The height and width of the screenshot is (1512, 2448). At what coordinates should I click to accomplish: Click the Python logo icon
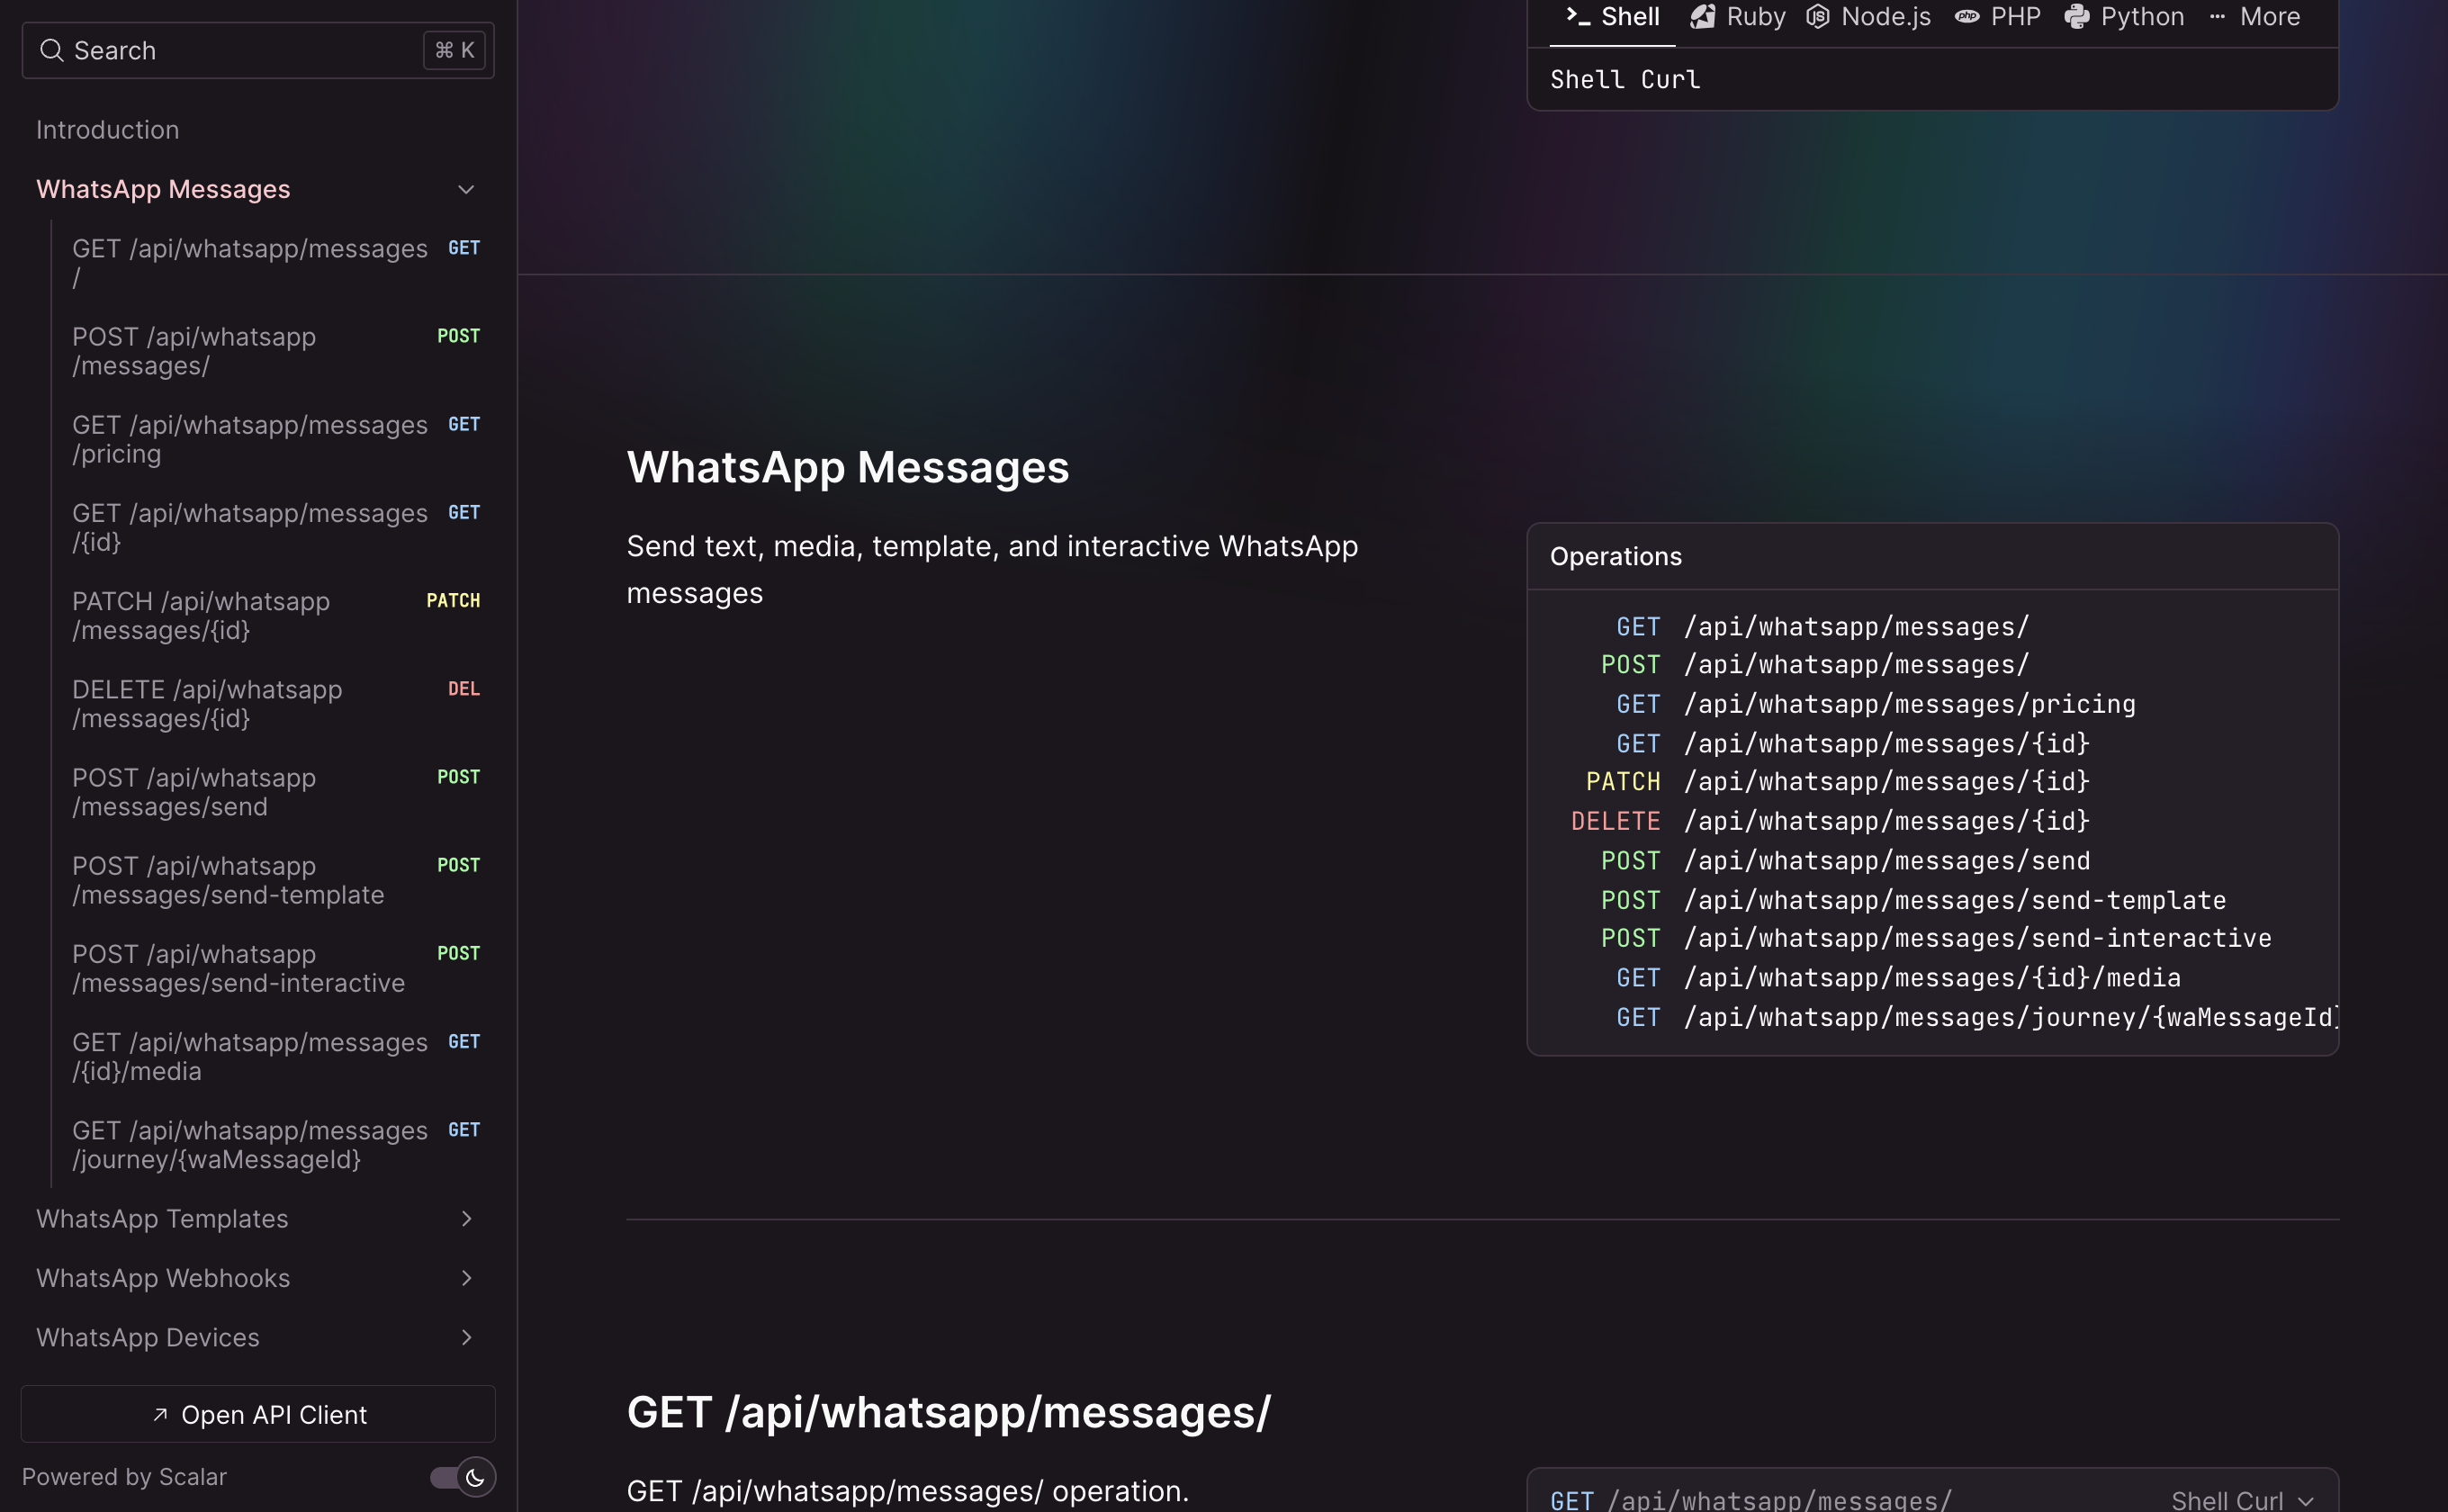click(x=2077, y=16)
